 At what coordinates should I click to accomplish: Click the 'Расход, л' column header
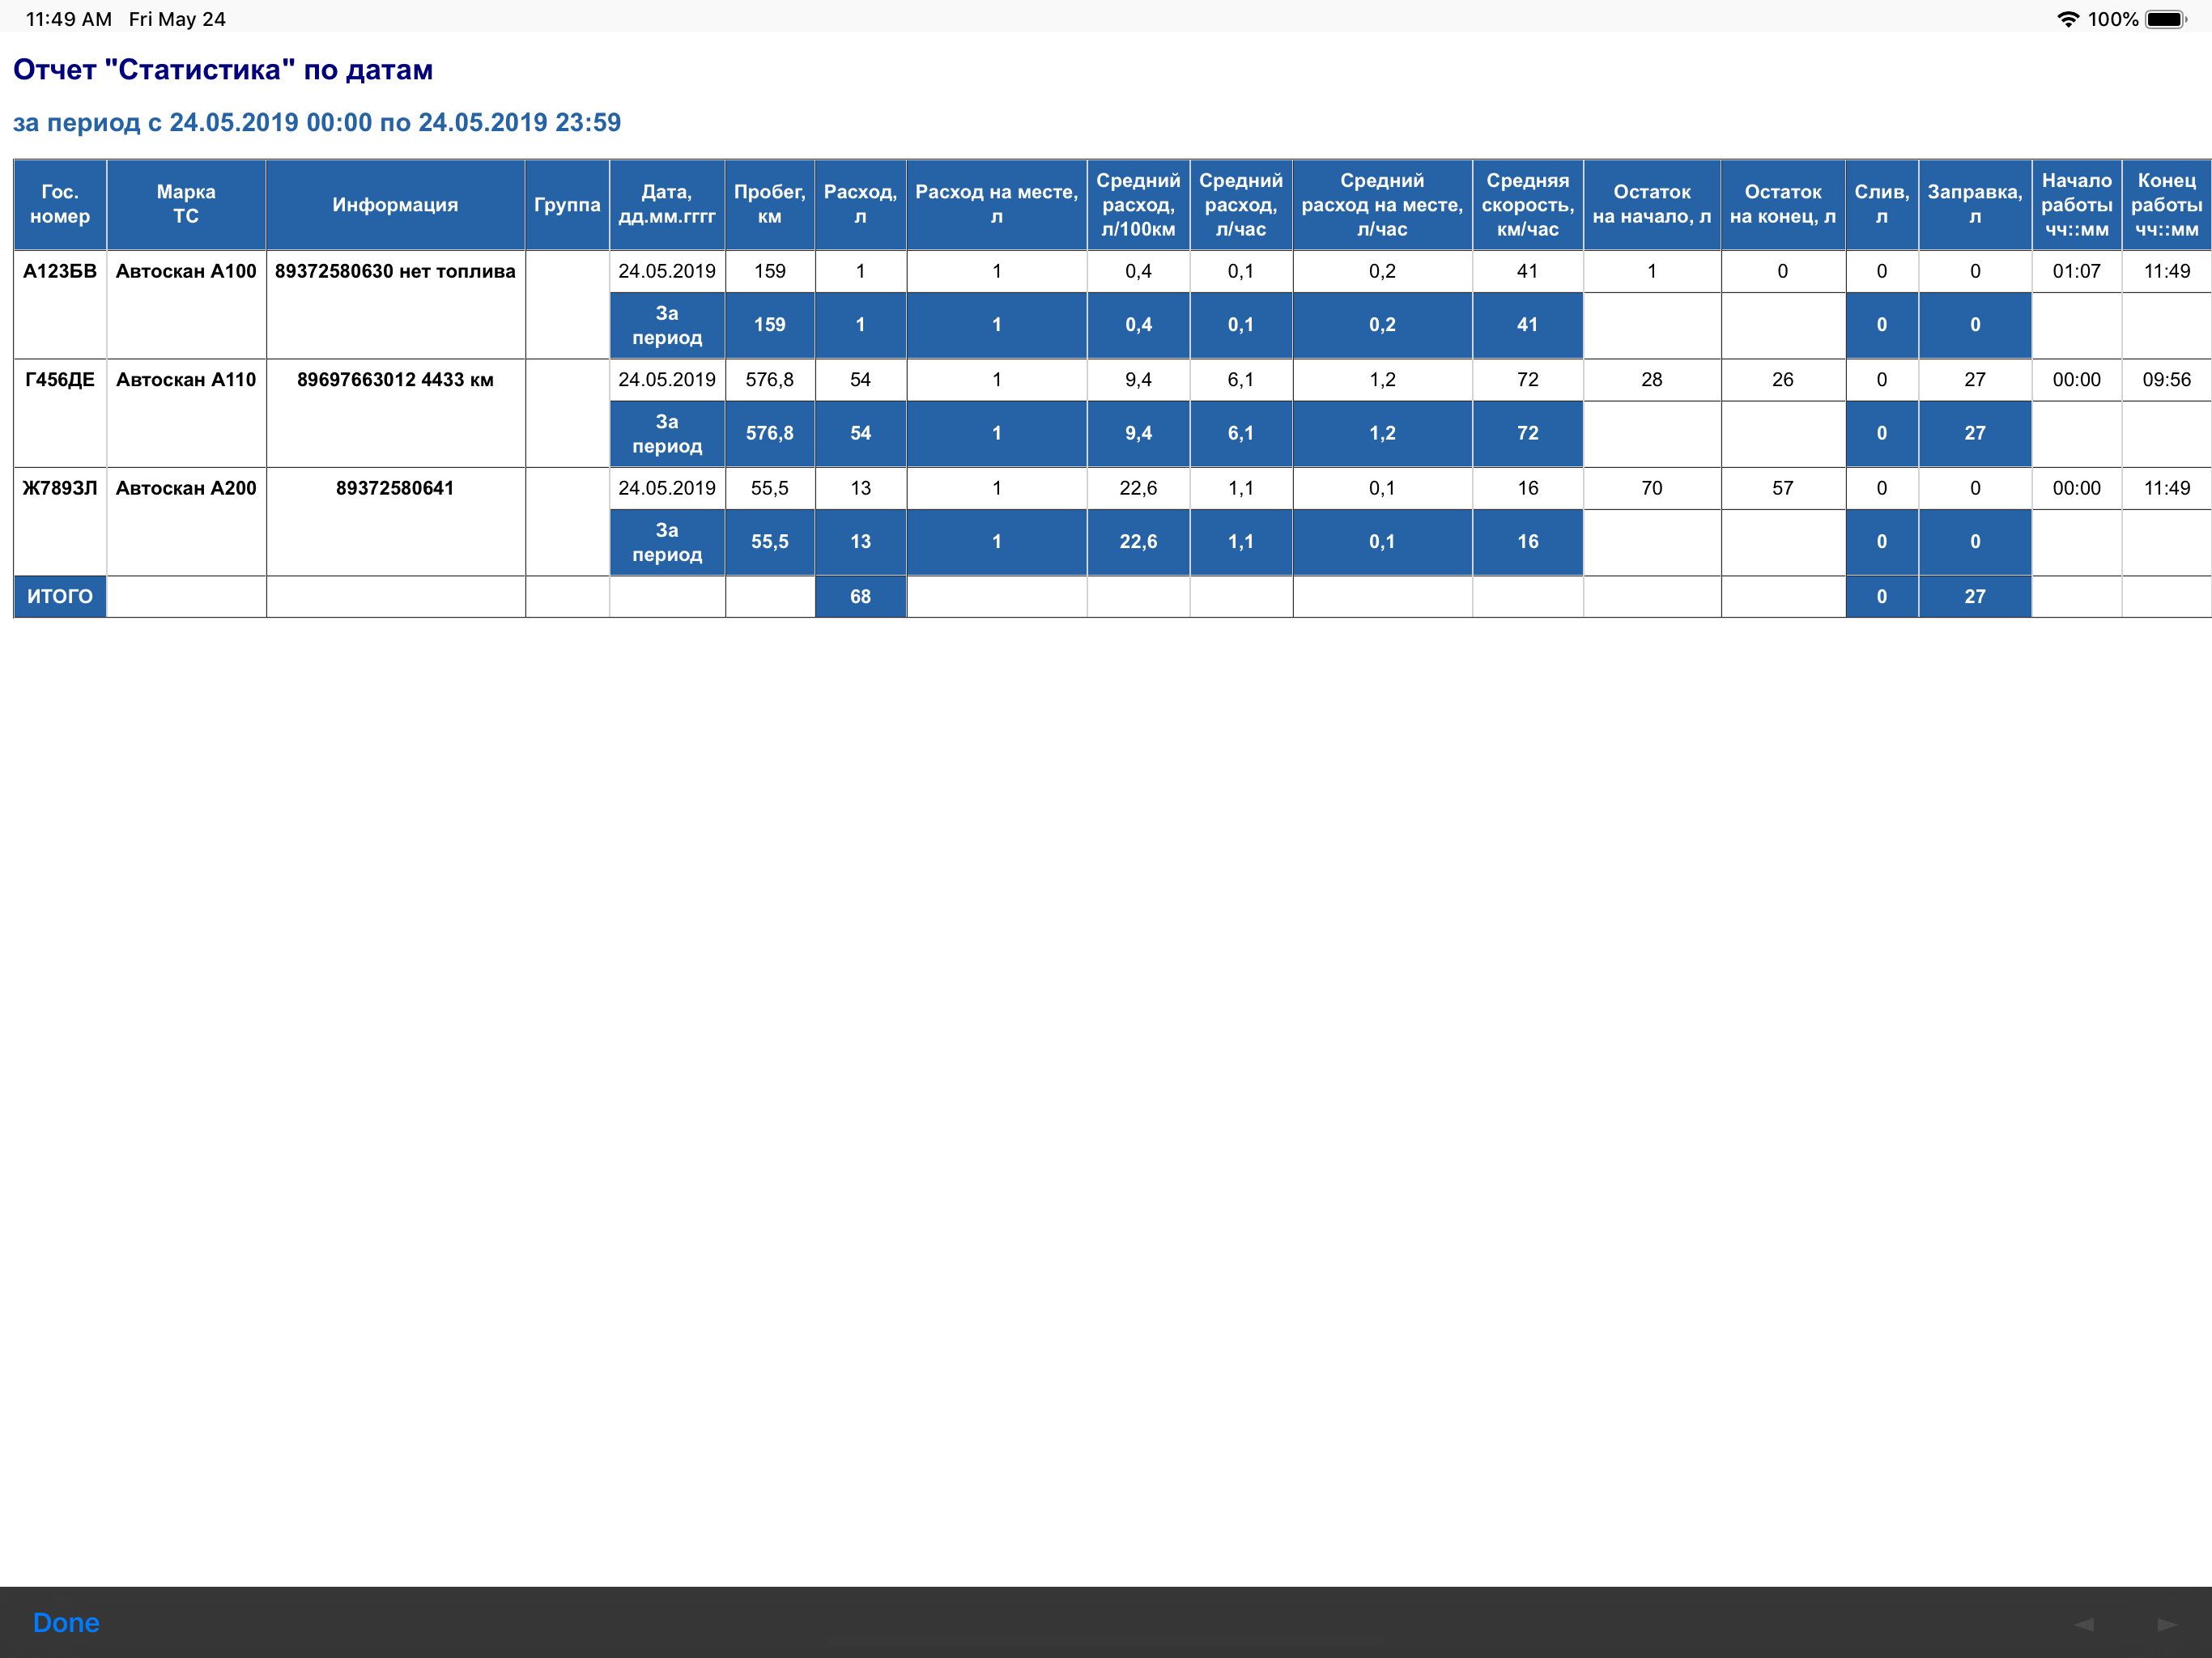[860, 204]
